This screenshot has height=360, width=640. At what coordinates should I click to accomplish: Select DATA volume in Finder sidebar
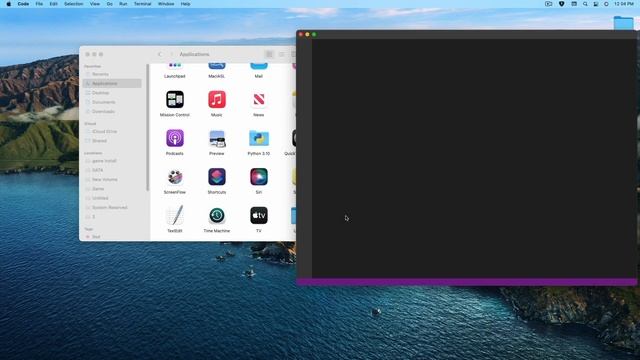click(x=112, y=170)
